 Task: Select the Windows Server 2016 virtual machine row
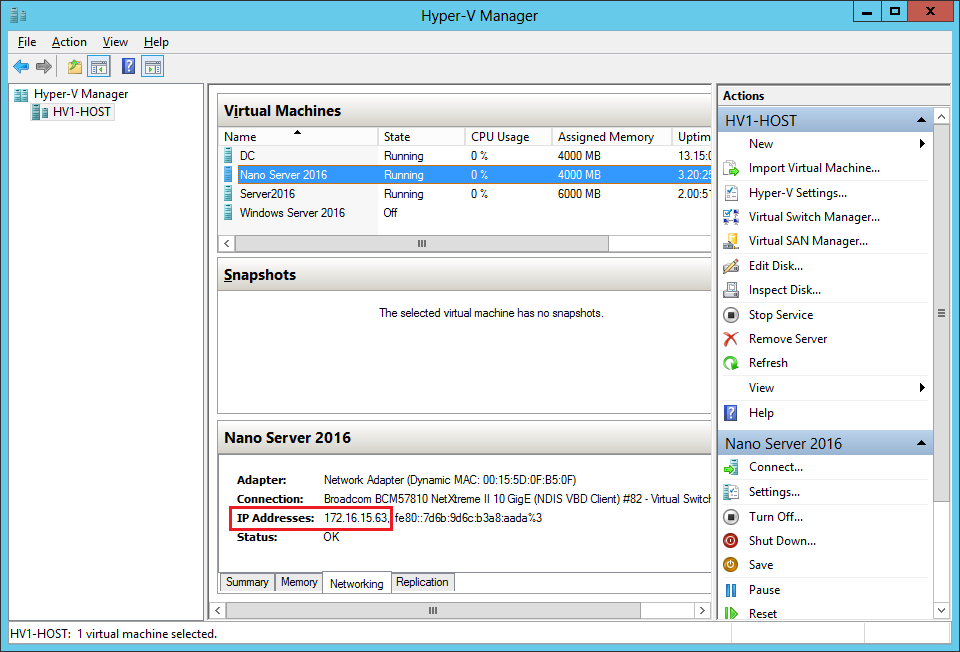click(465, 212)
